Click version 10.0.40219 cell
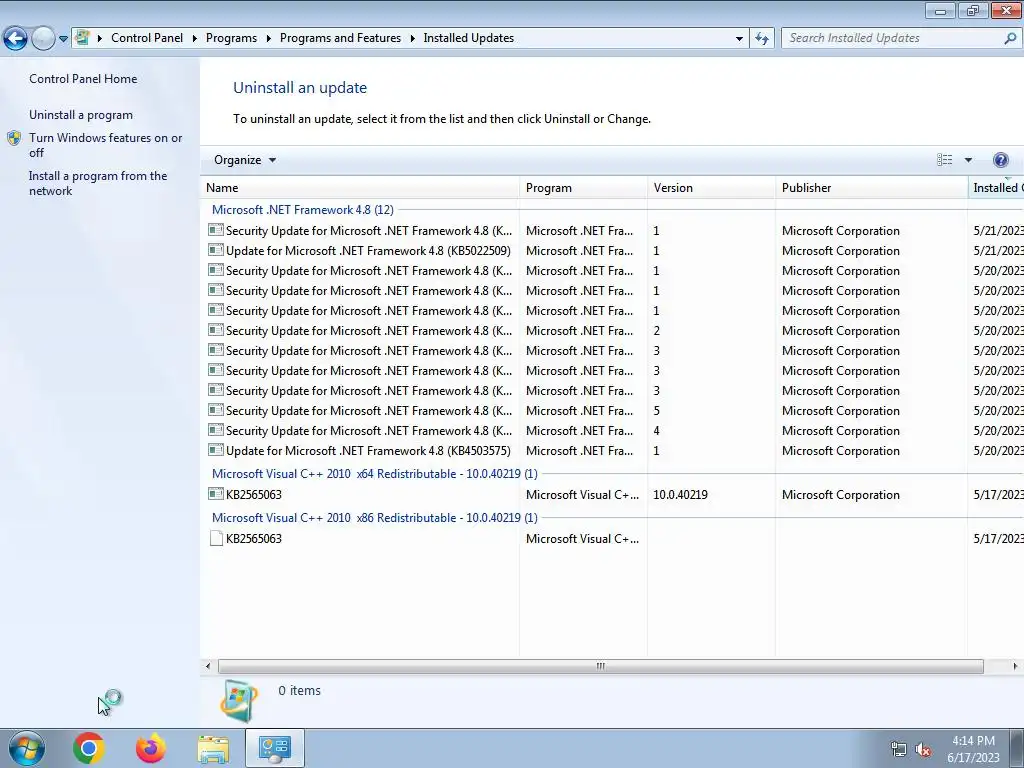1024x768 pixels. pyautogui.click(x=680, y=494)
